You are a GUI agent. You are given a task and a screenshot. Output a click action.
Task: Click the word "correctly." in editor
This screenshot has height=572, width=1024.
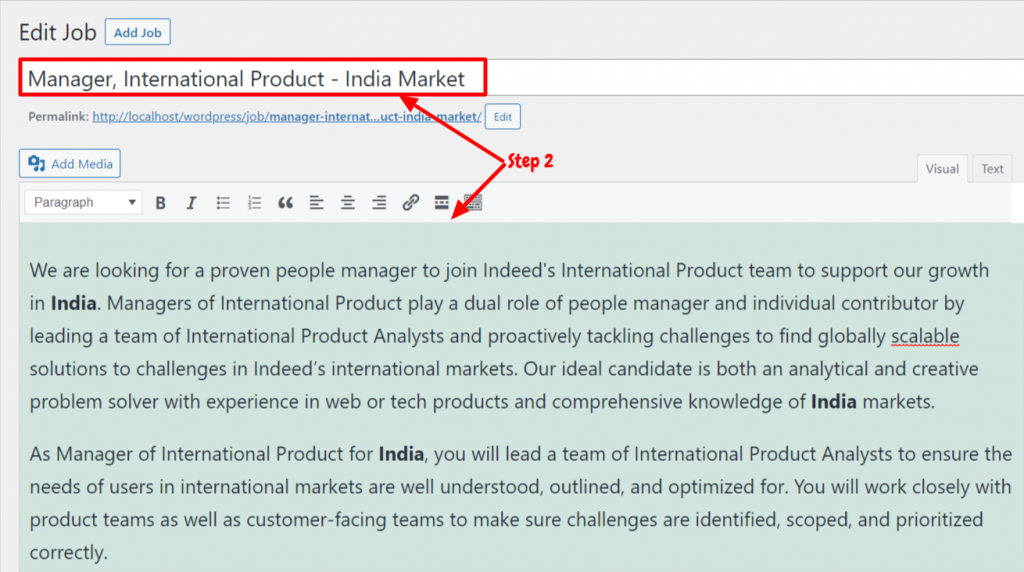click(x=69, y=552)
